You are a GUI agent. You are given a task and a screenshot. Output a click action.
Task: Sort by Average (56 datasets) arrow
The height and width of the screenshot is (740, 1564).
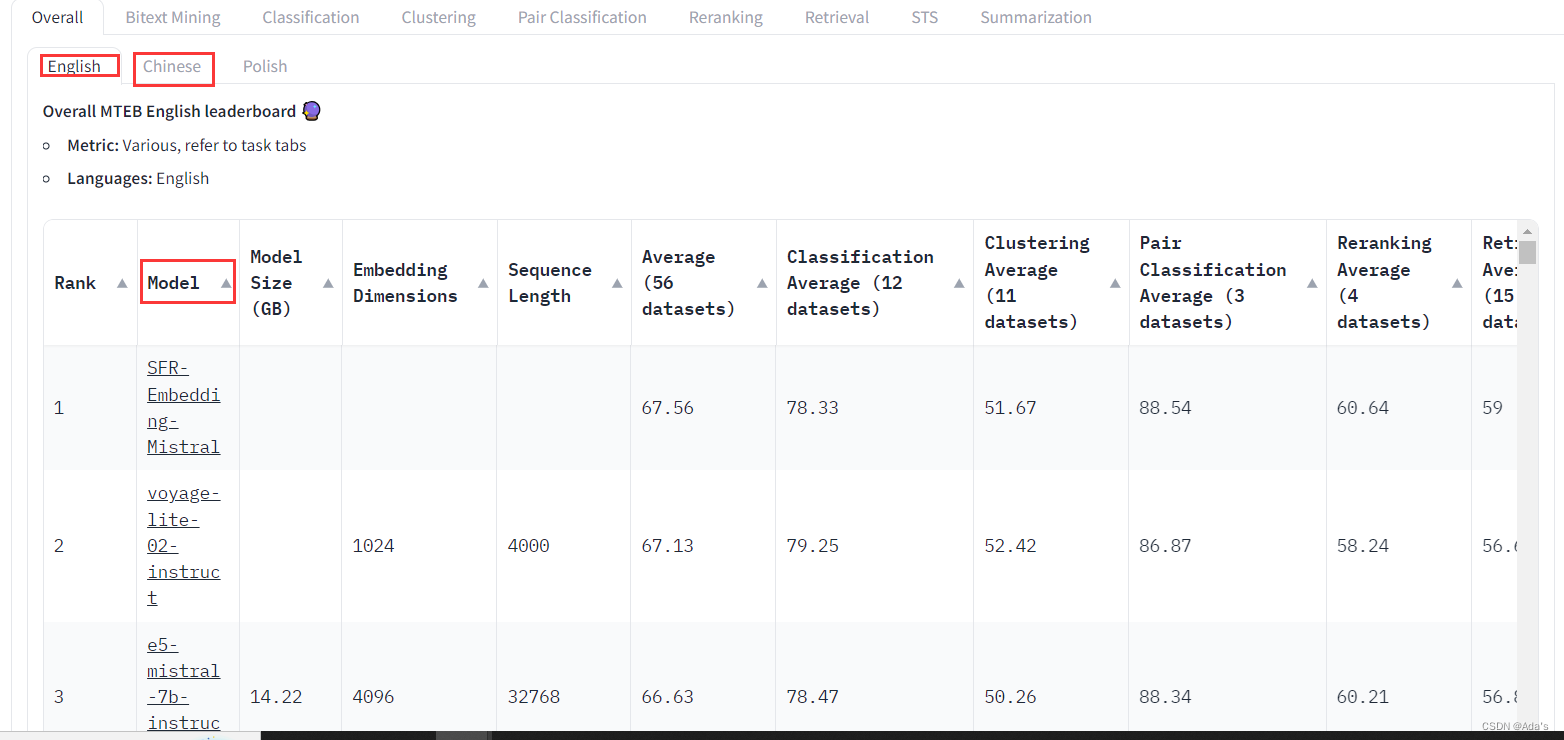762,283
